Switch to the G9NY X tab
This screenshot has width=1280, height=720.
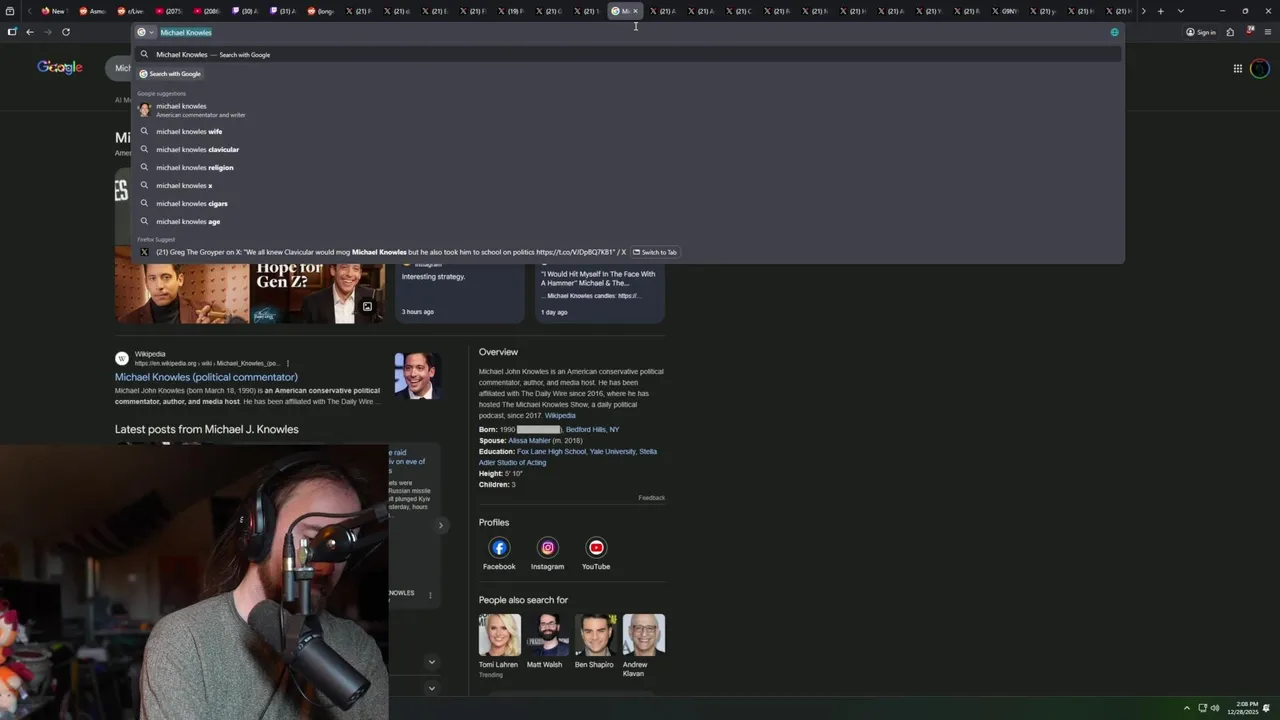1004,11
